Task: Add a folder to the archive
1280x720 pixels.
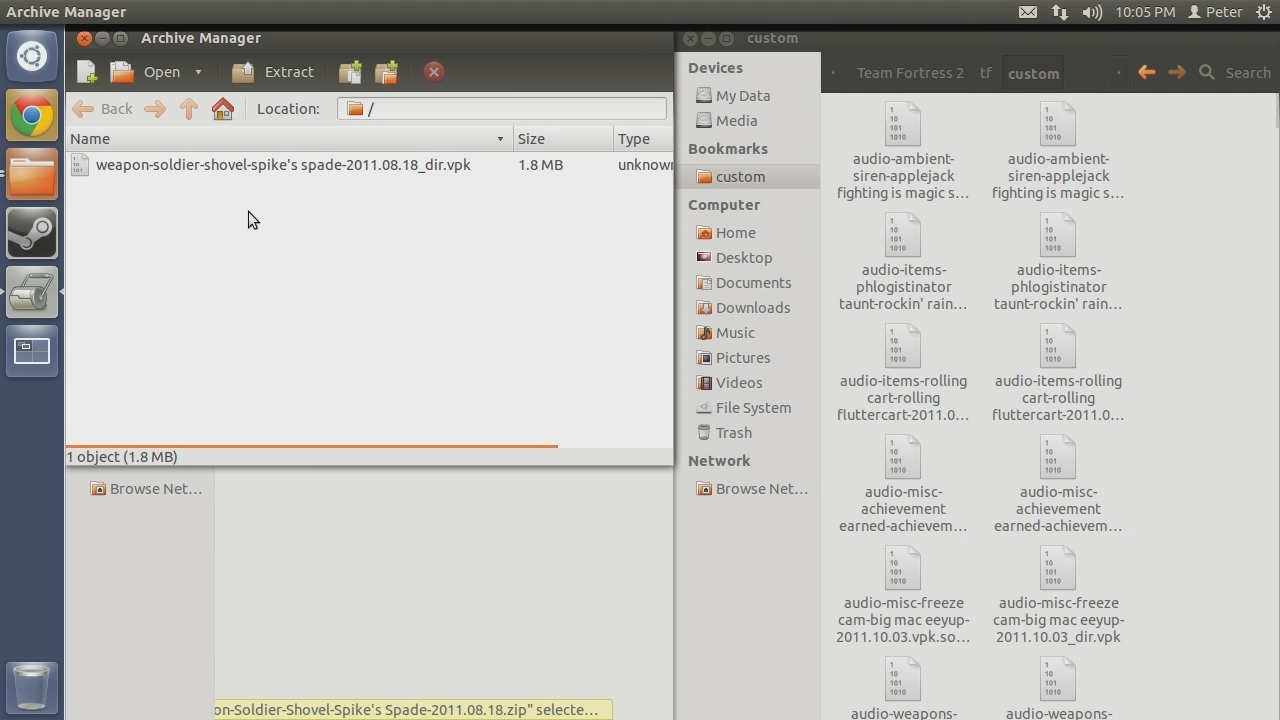Action: [386, 72]
